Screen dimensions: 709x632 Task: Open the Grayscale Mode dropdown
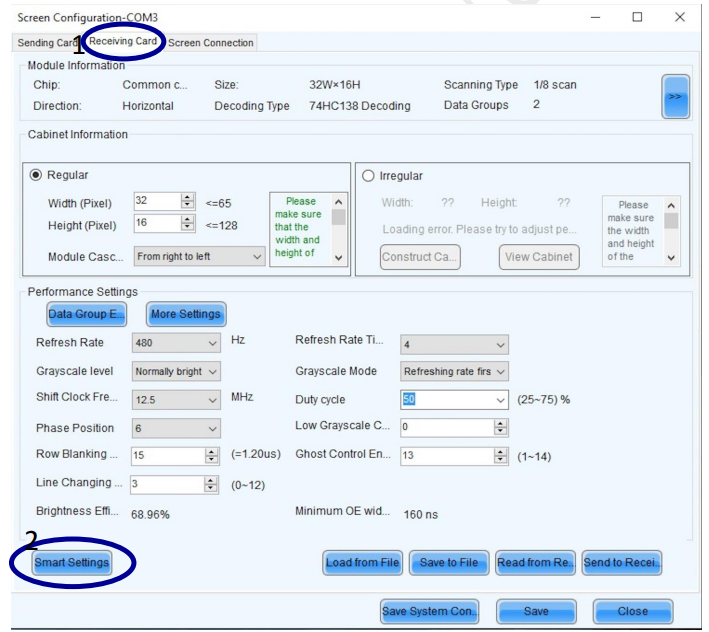[454, 372]
